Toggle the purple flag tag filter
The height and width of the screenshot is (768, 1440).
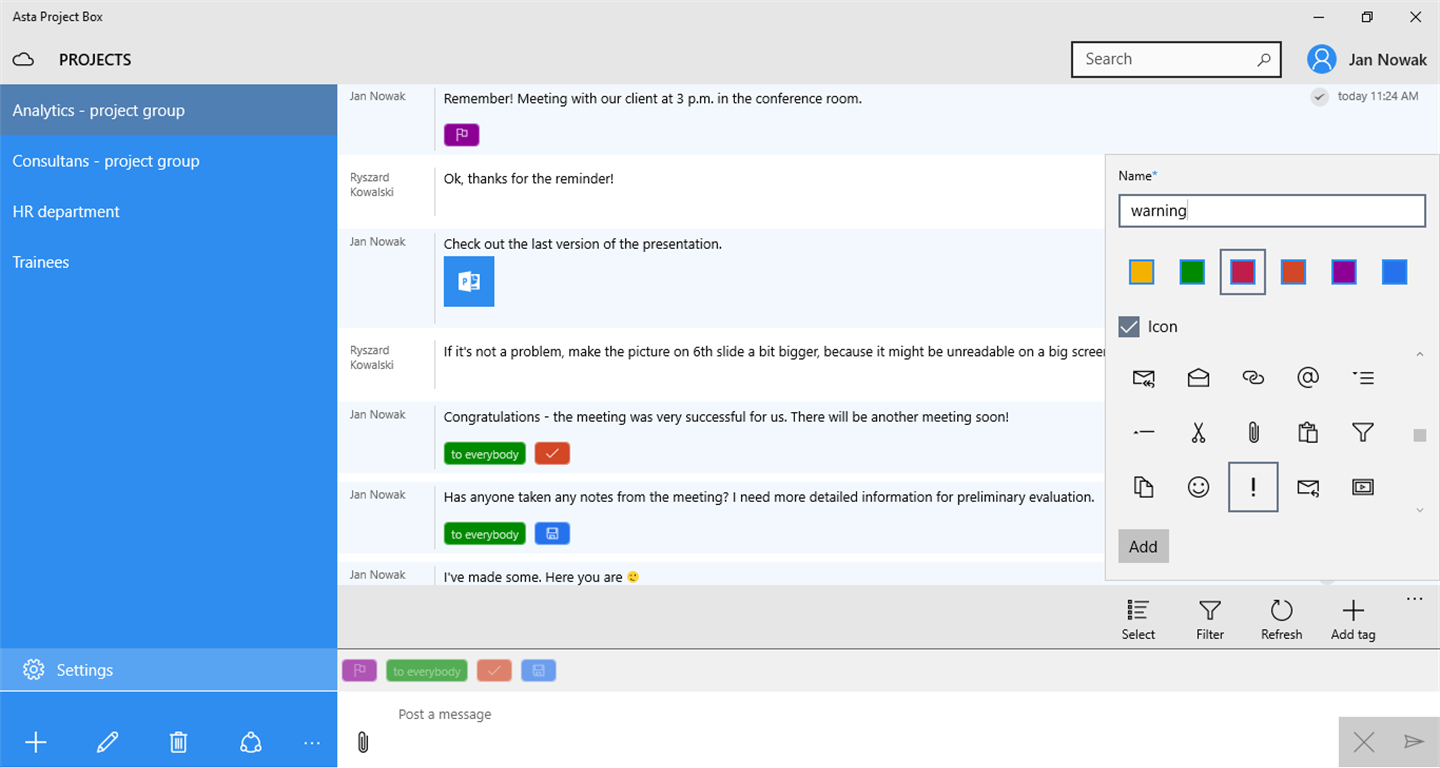[x=359, y=671]
